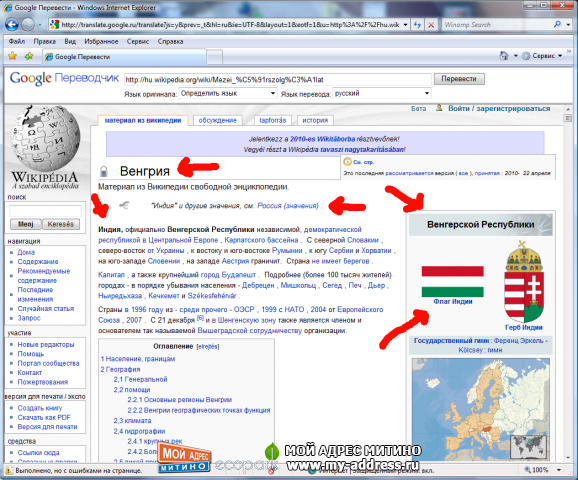Image resolution: width=578 pixels, height=480 pixels.
Task: Click the Бета link
Action: (418, 108)
